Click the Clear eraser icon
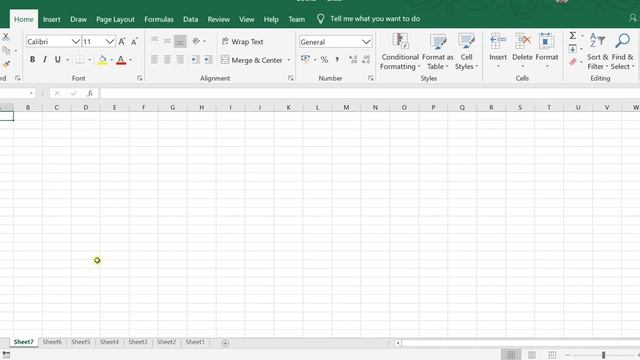 pos(573,62)
